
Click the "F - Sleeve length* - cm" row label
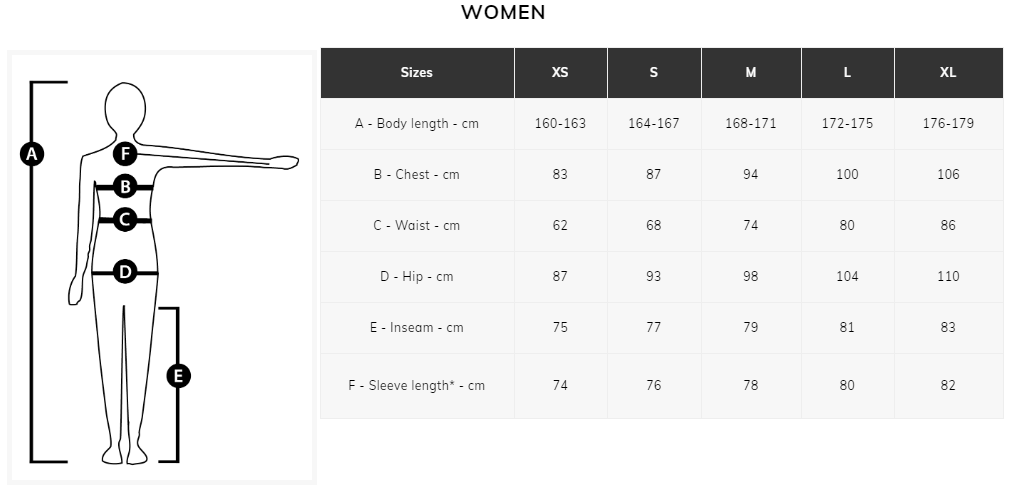pyautogui.click(x=416, y=386)
